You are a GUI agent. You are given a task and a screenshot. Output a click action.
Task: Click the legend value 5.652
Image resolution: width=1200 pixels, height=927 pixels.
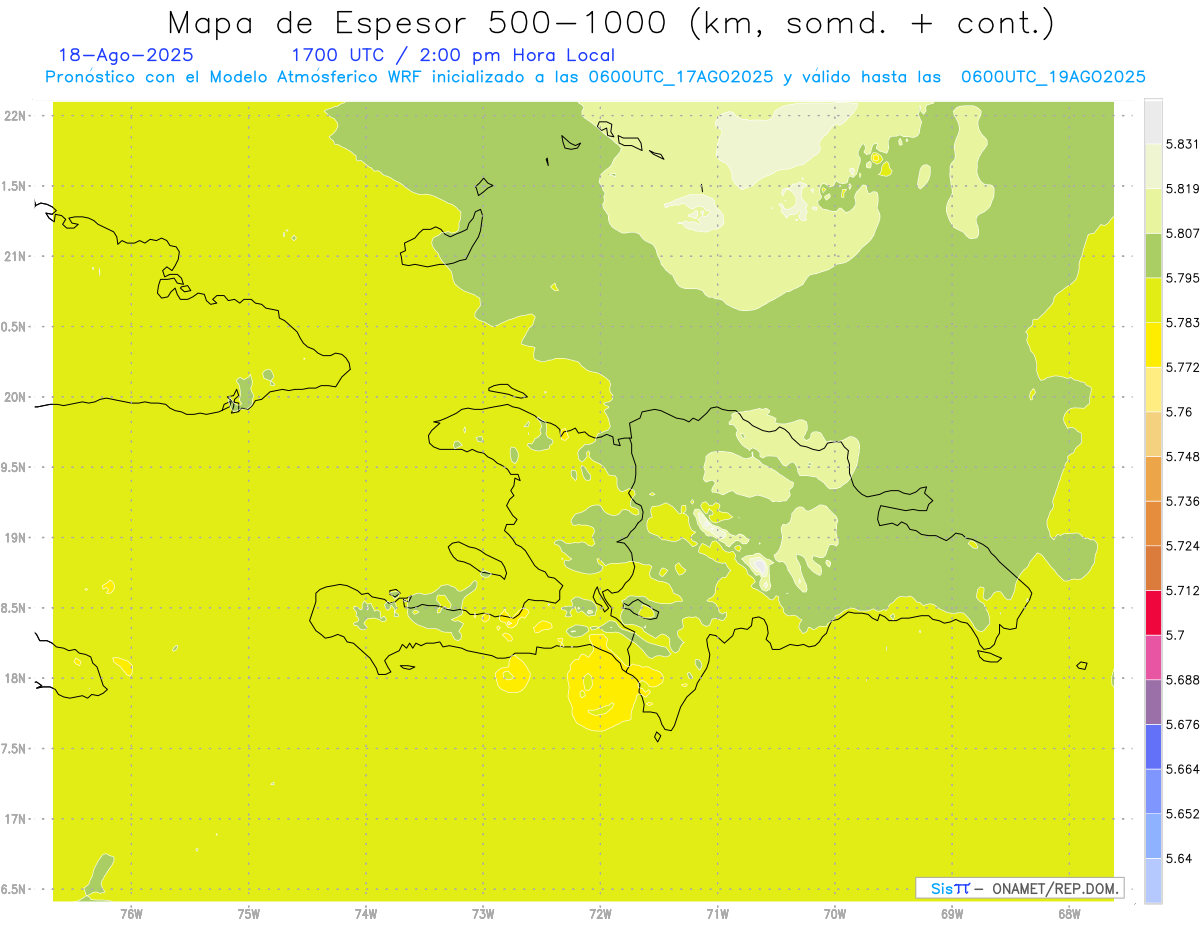click(1182, 813)
